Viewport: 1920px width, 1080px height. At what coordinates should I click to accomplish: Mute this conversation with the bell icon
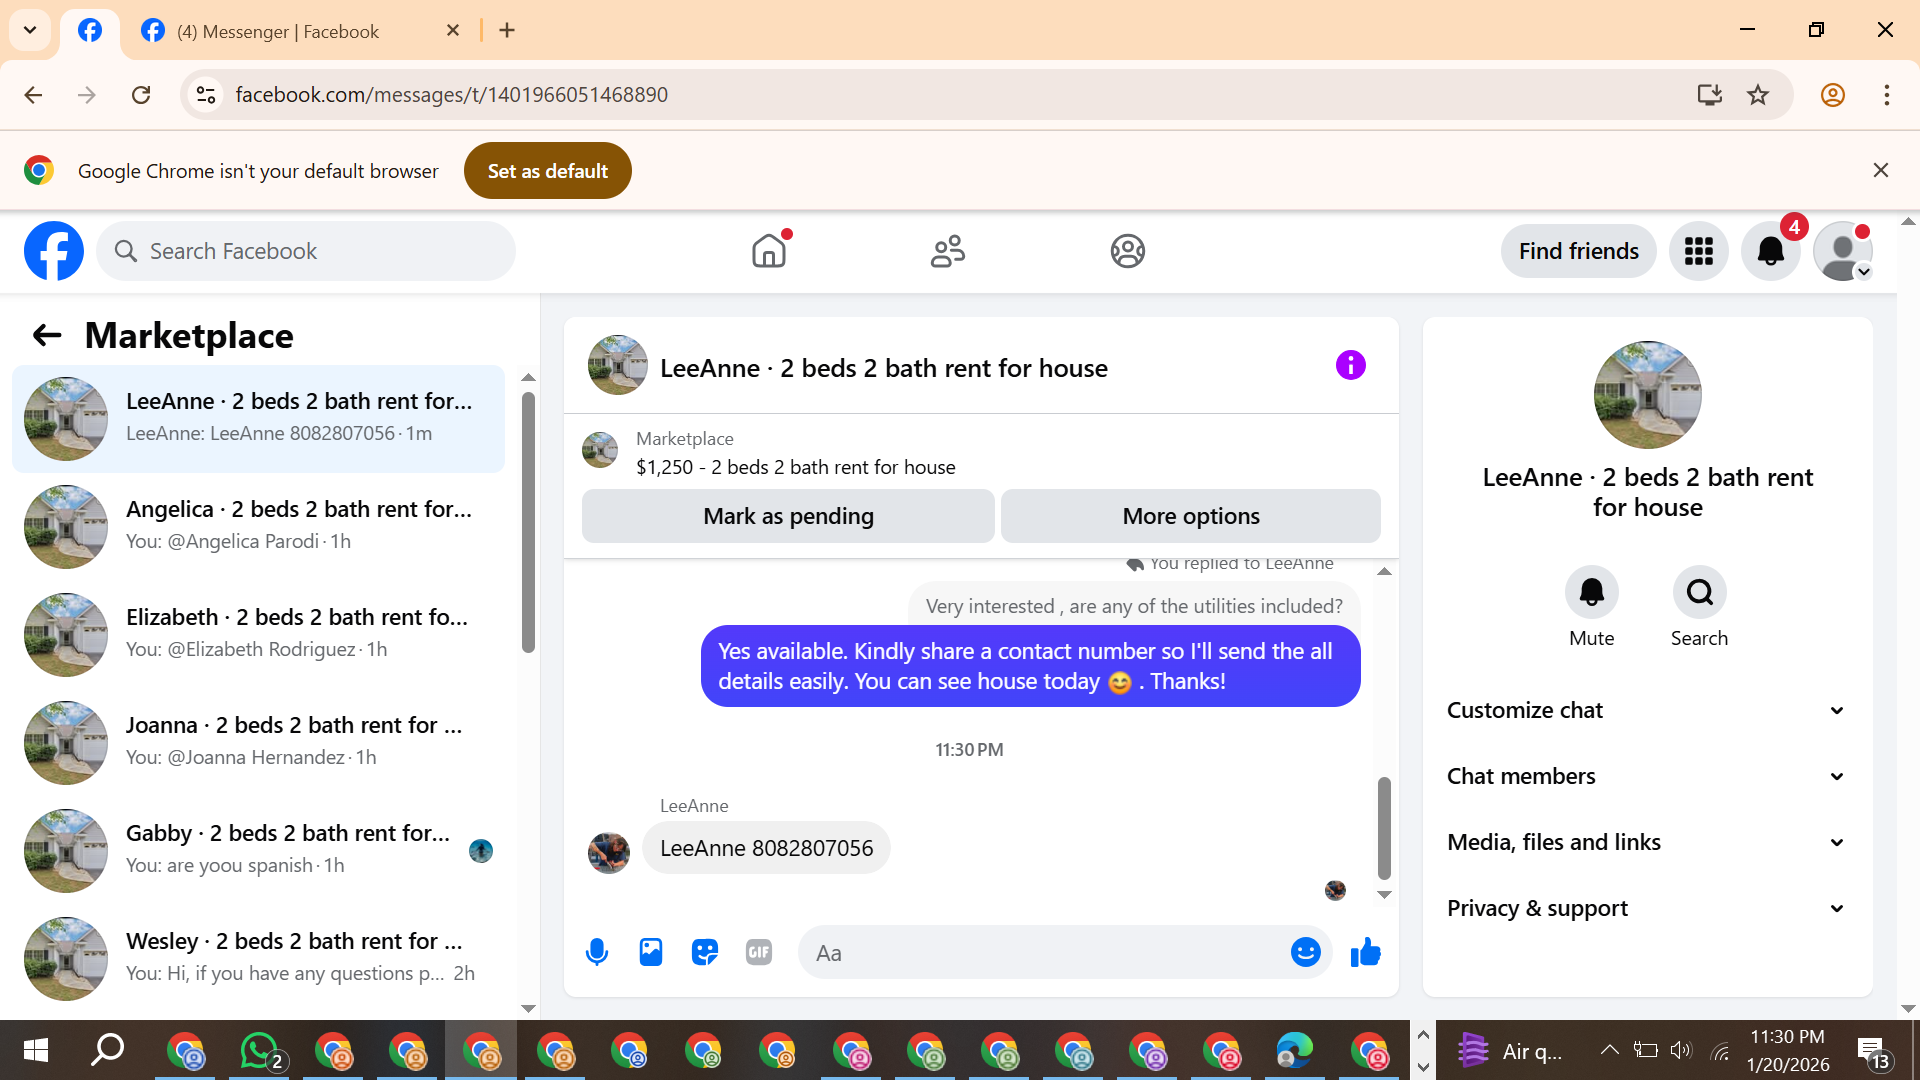pos(1592,593)
